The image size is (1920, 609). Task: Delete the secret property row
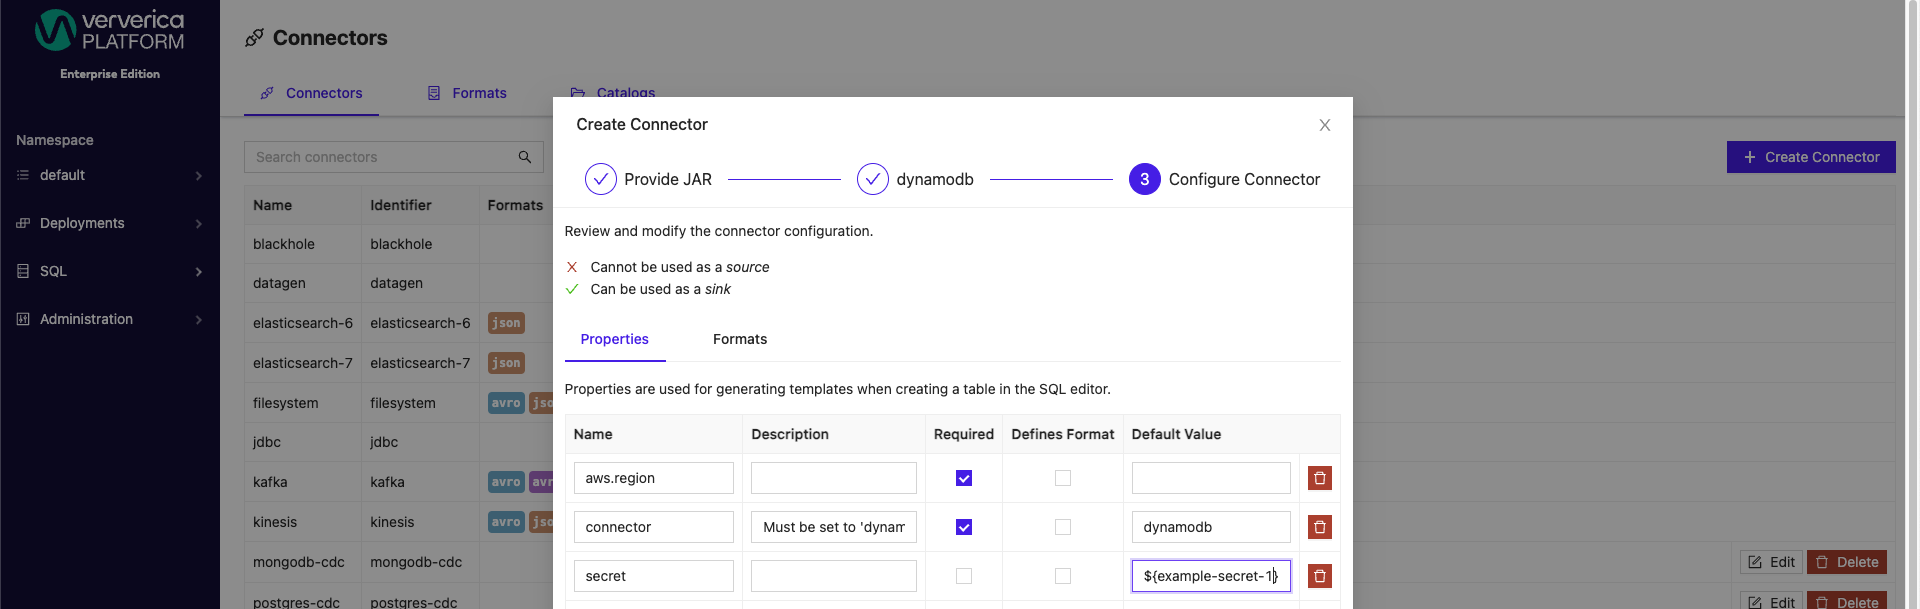pyautogui.click(x=1319, y=576)
